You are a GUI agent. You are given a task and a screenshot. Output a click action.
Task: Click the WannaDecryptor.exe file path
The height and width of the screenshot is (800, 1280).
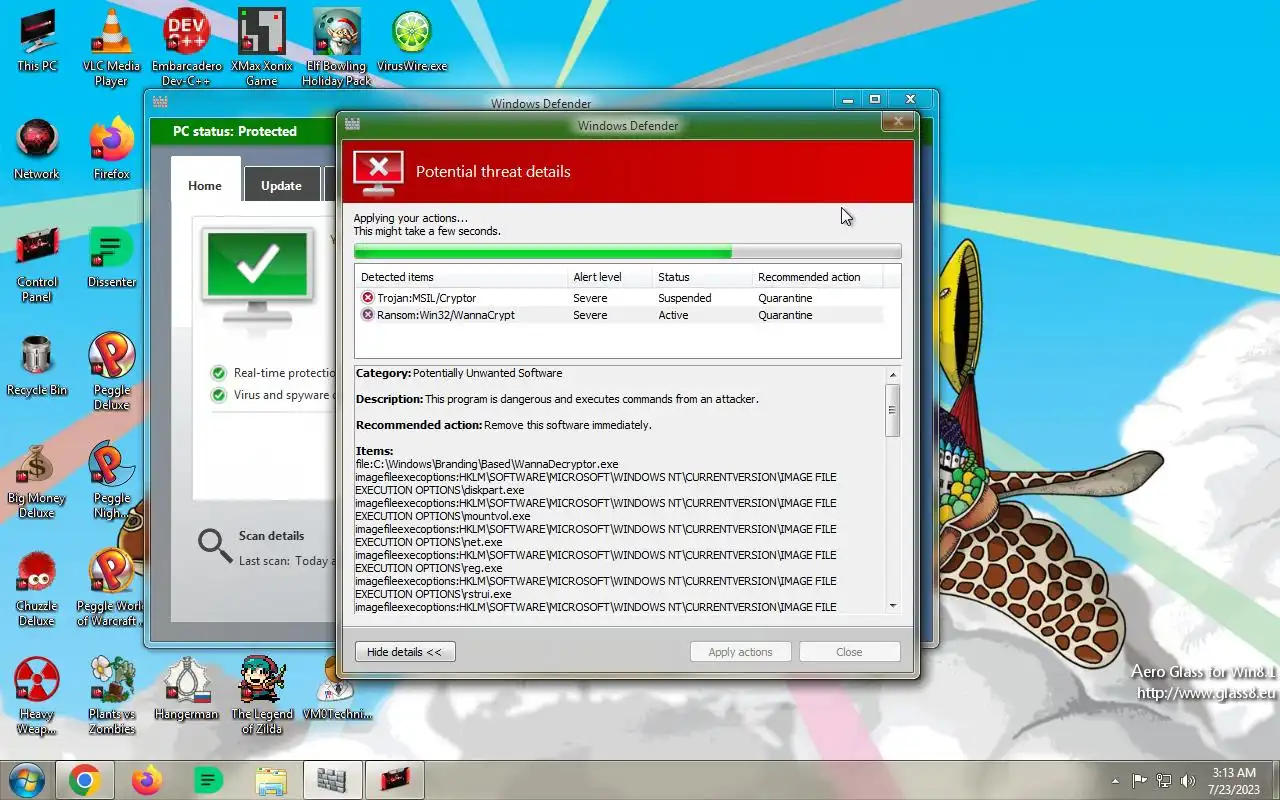tap(487, 464)
